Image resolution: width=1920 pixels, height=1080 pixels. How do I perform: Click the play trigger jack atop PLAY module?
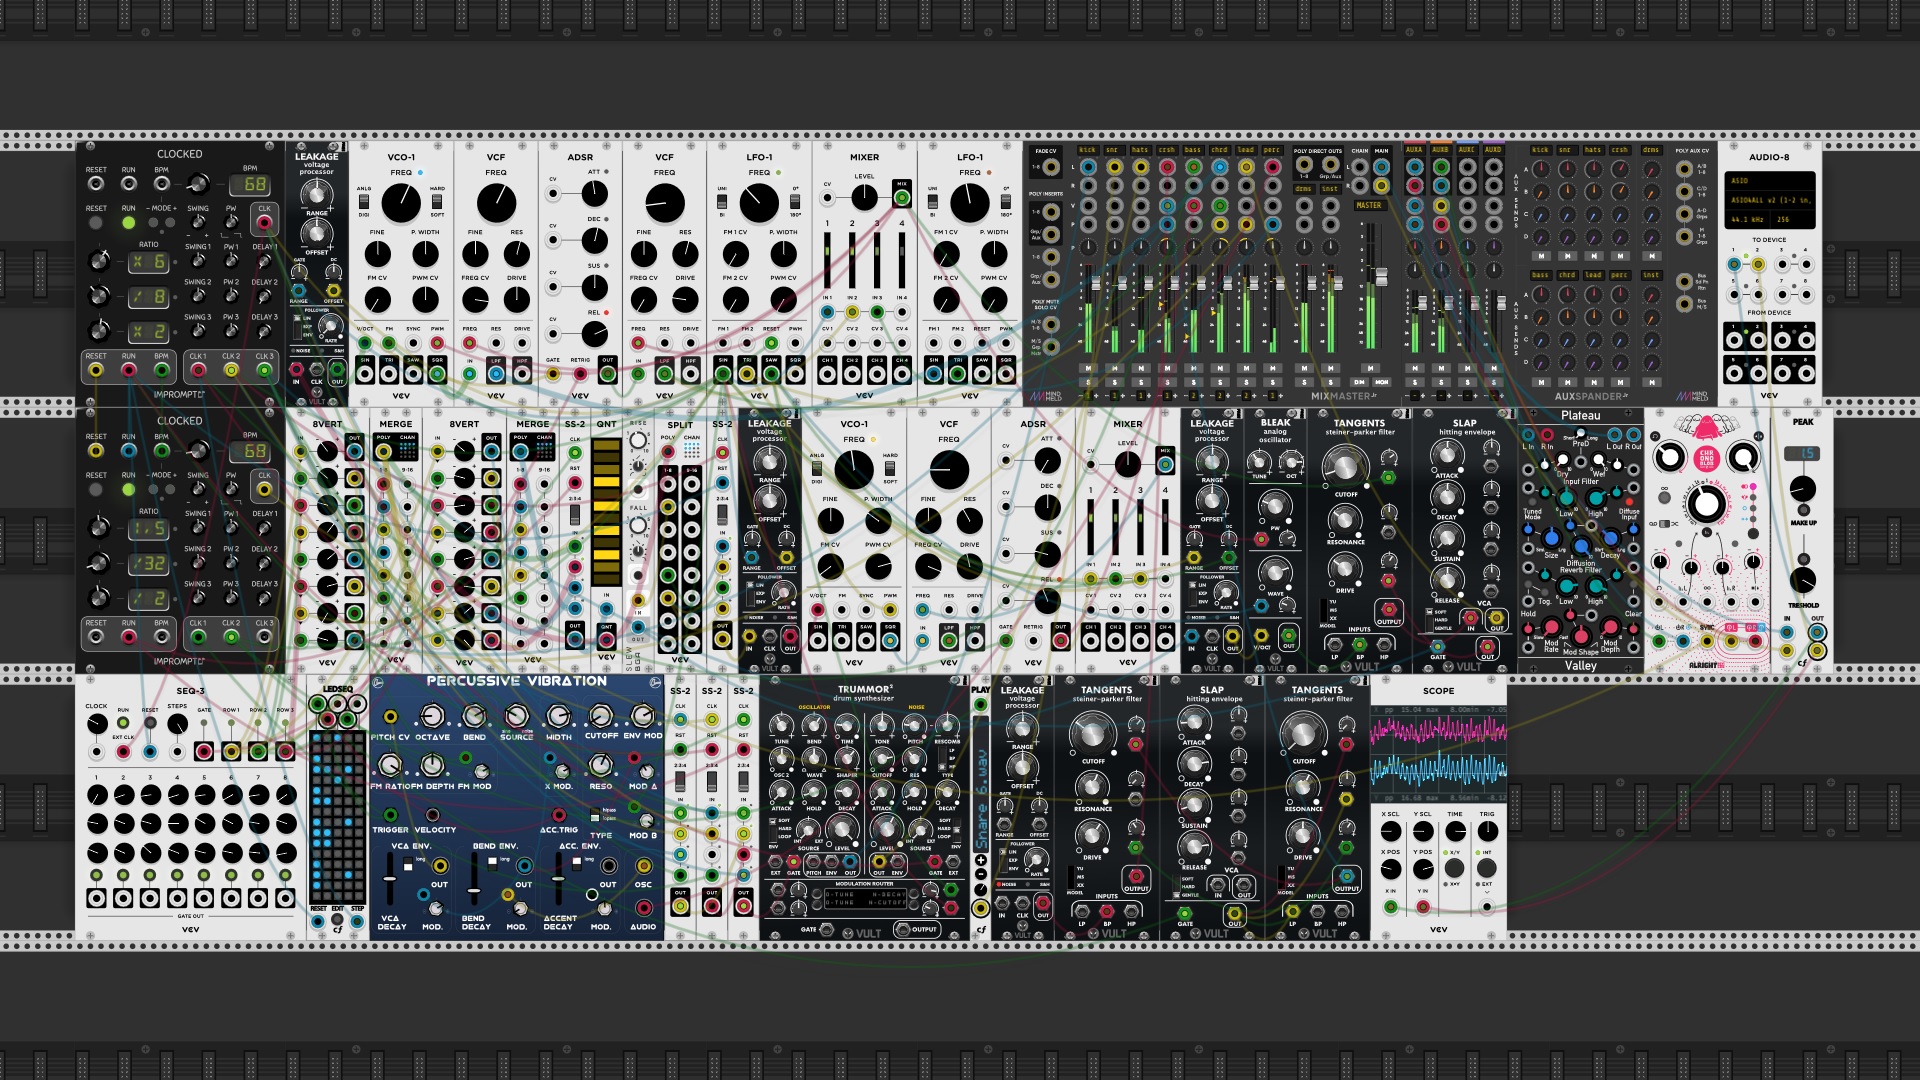980,705
